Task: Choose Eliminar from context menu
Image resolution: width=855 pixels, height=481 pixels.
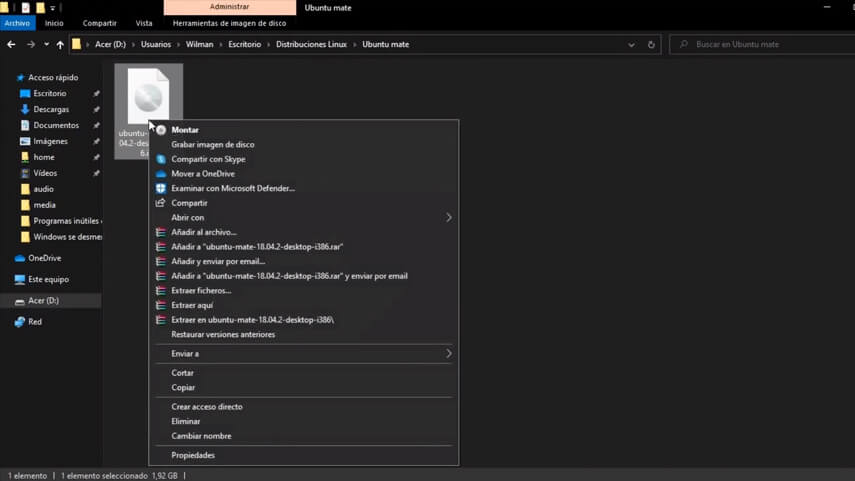Action: (x=185, y=422)
